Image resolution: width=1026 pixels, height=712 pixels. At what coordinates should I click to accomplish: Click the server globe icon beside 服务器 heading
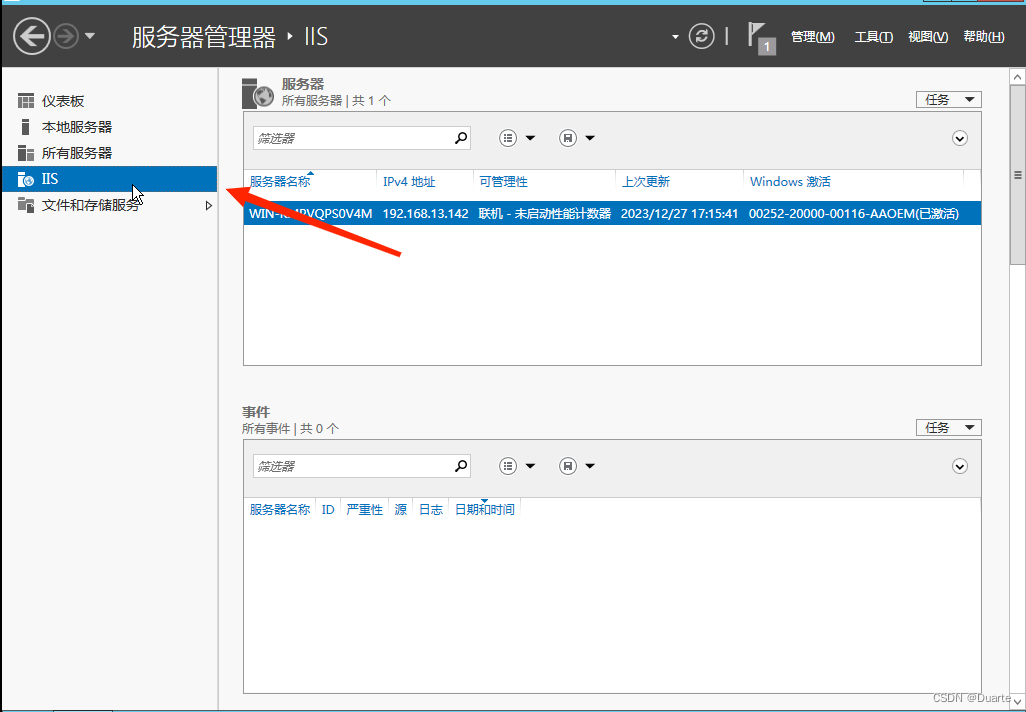click(x=258, y=93)
